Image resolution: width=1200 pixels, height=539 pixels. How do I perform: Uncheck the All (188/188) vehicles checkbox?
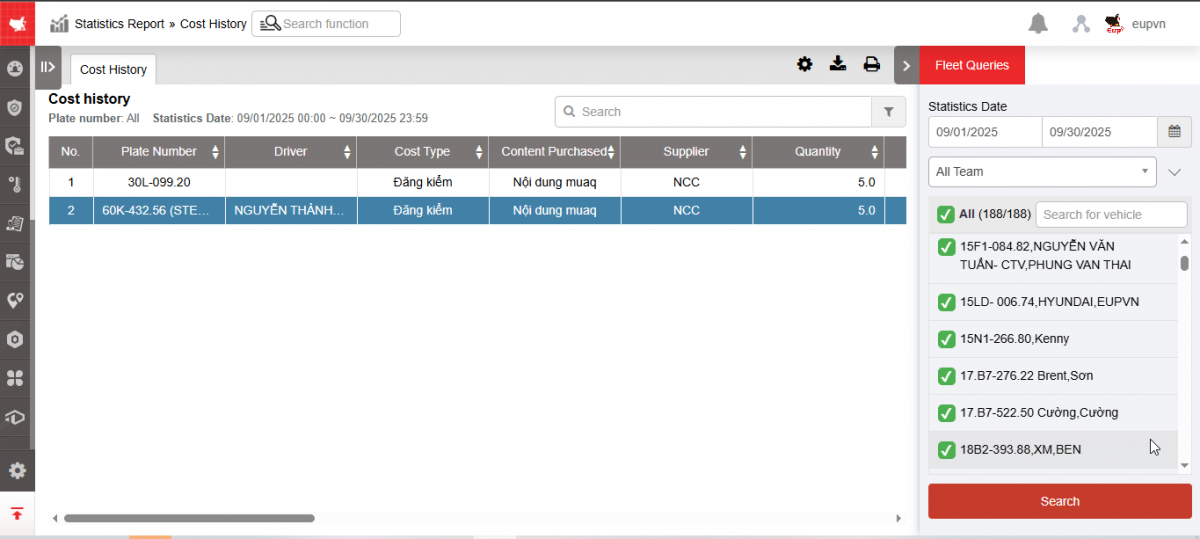[945, 214]
